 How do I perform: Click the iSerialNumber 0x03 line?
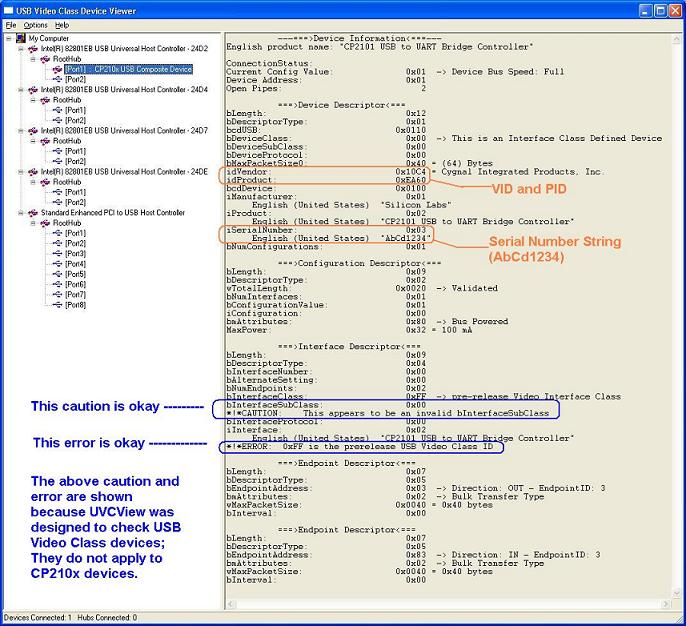click(326, 230)
